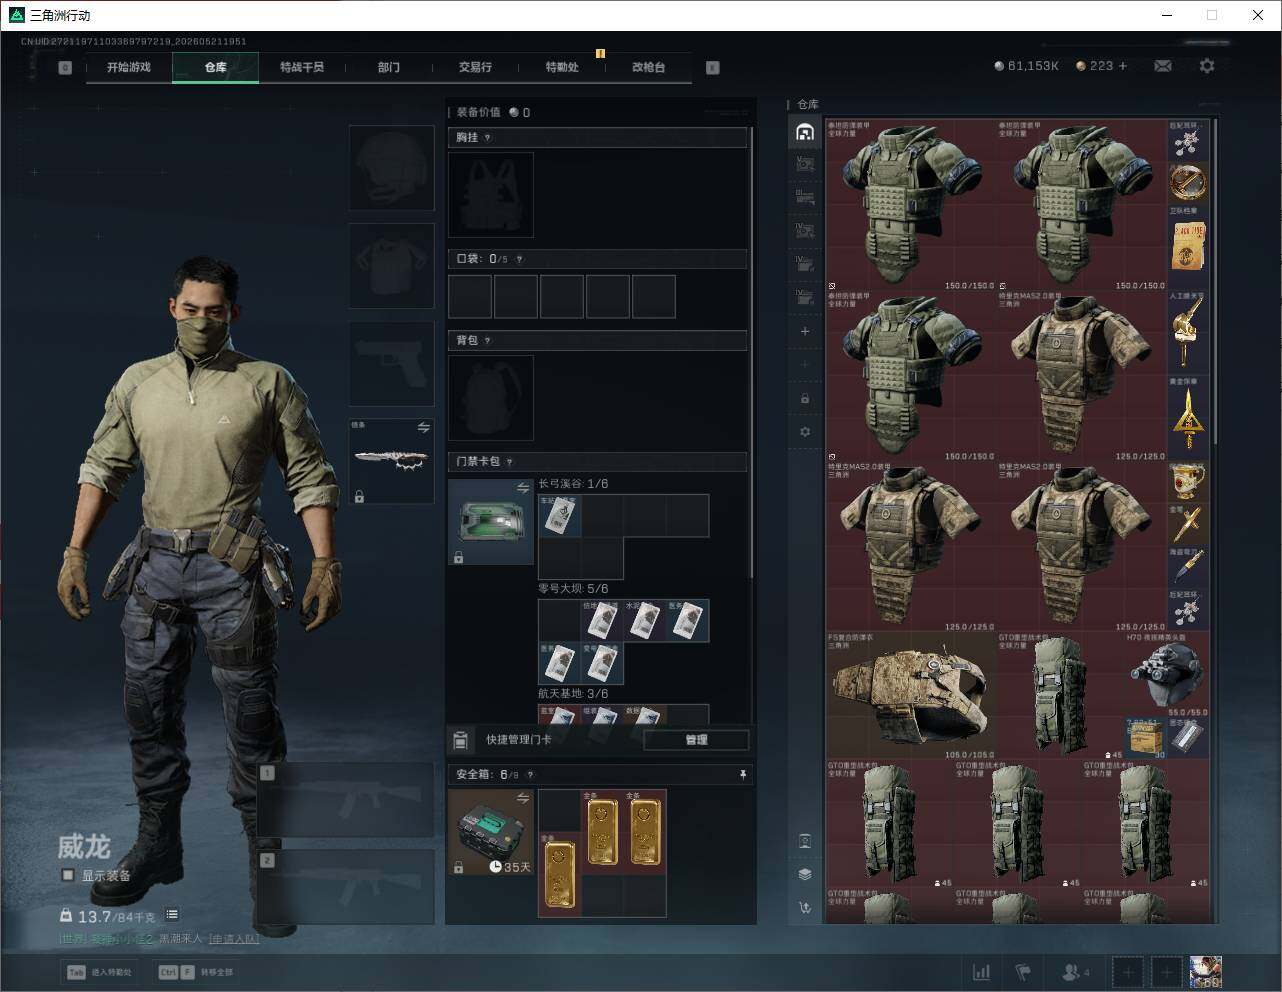The height and width of the screenshot is (992, 1282).
Task: Open the mail envelope icon
Action: pyautogui.click(x=1163, y=66)
